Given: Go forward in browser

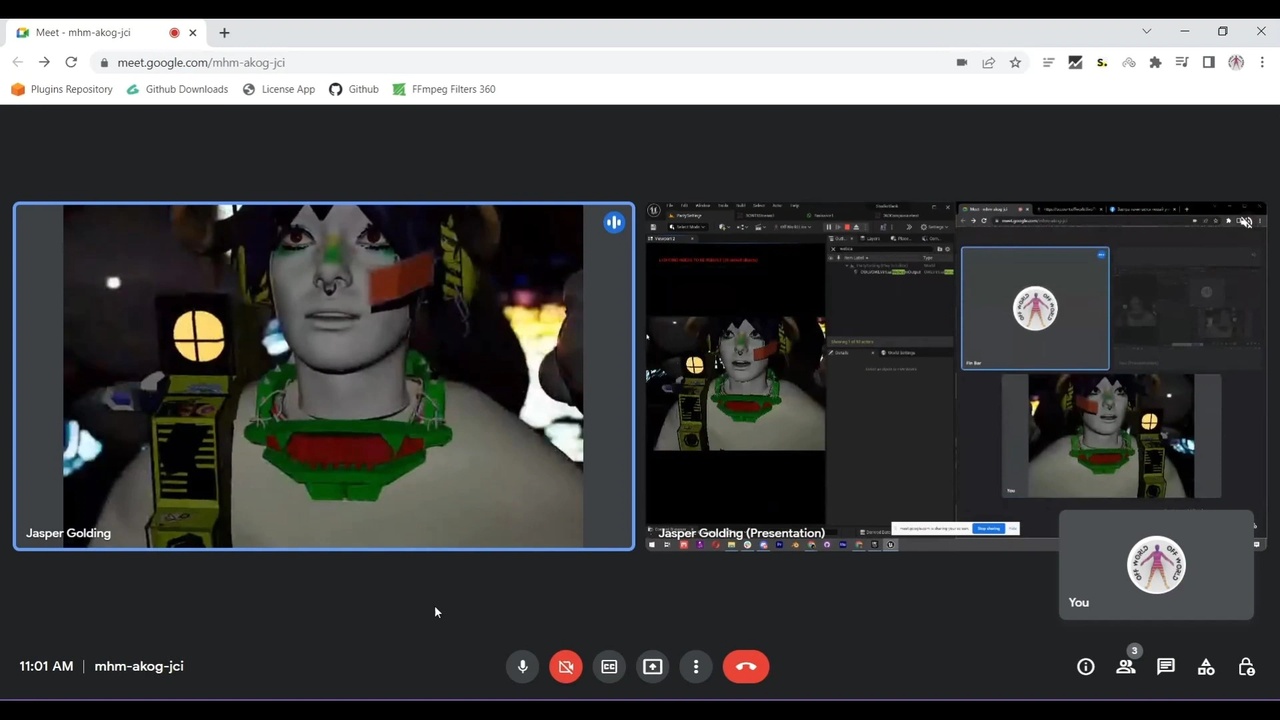Looking at the screenshot, I should pyautogui.click(x=44, y=62).
